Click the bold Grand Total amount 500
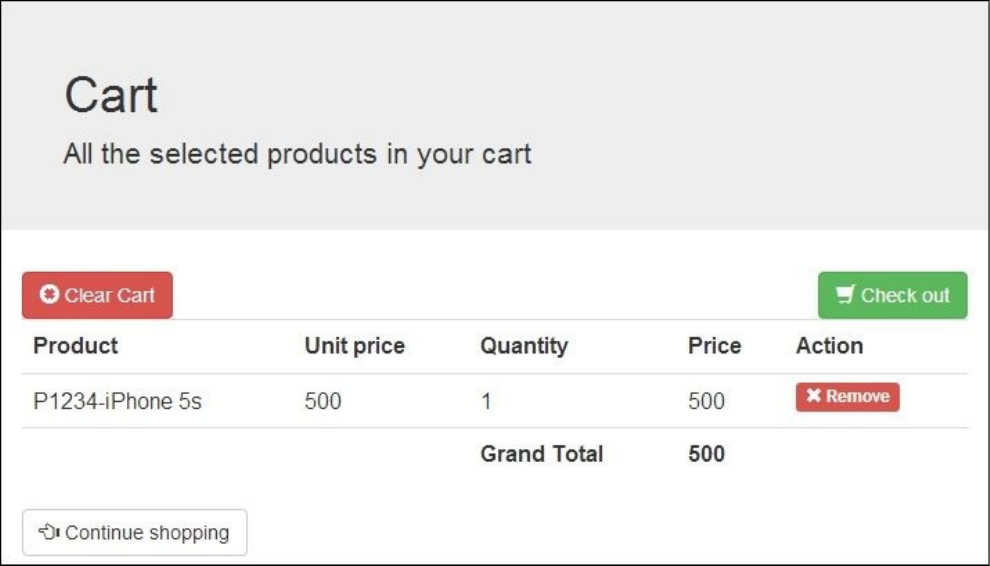This screenshot has width=990, height=566. click(706, 454)
